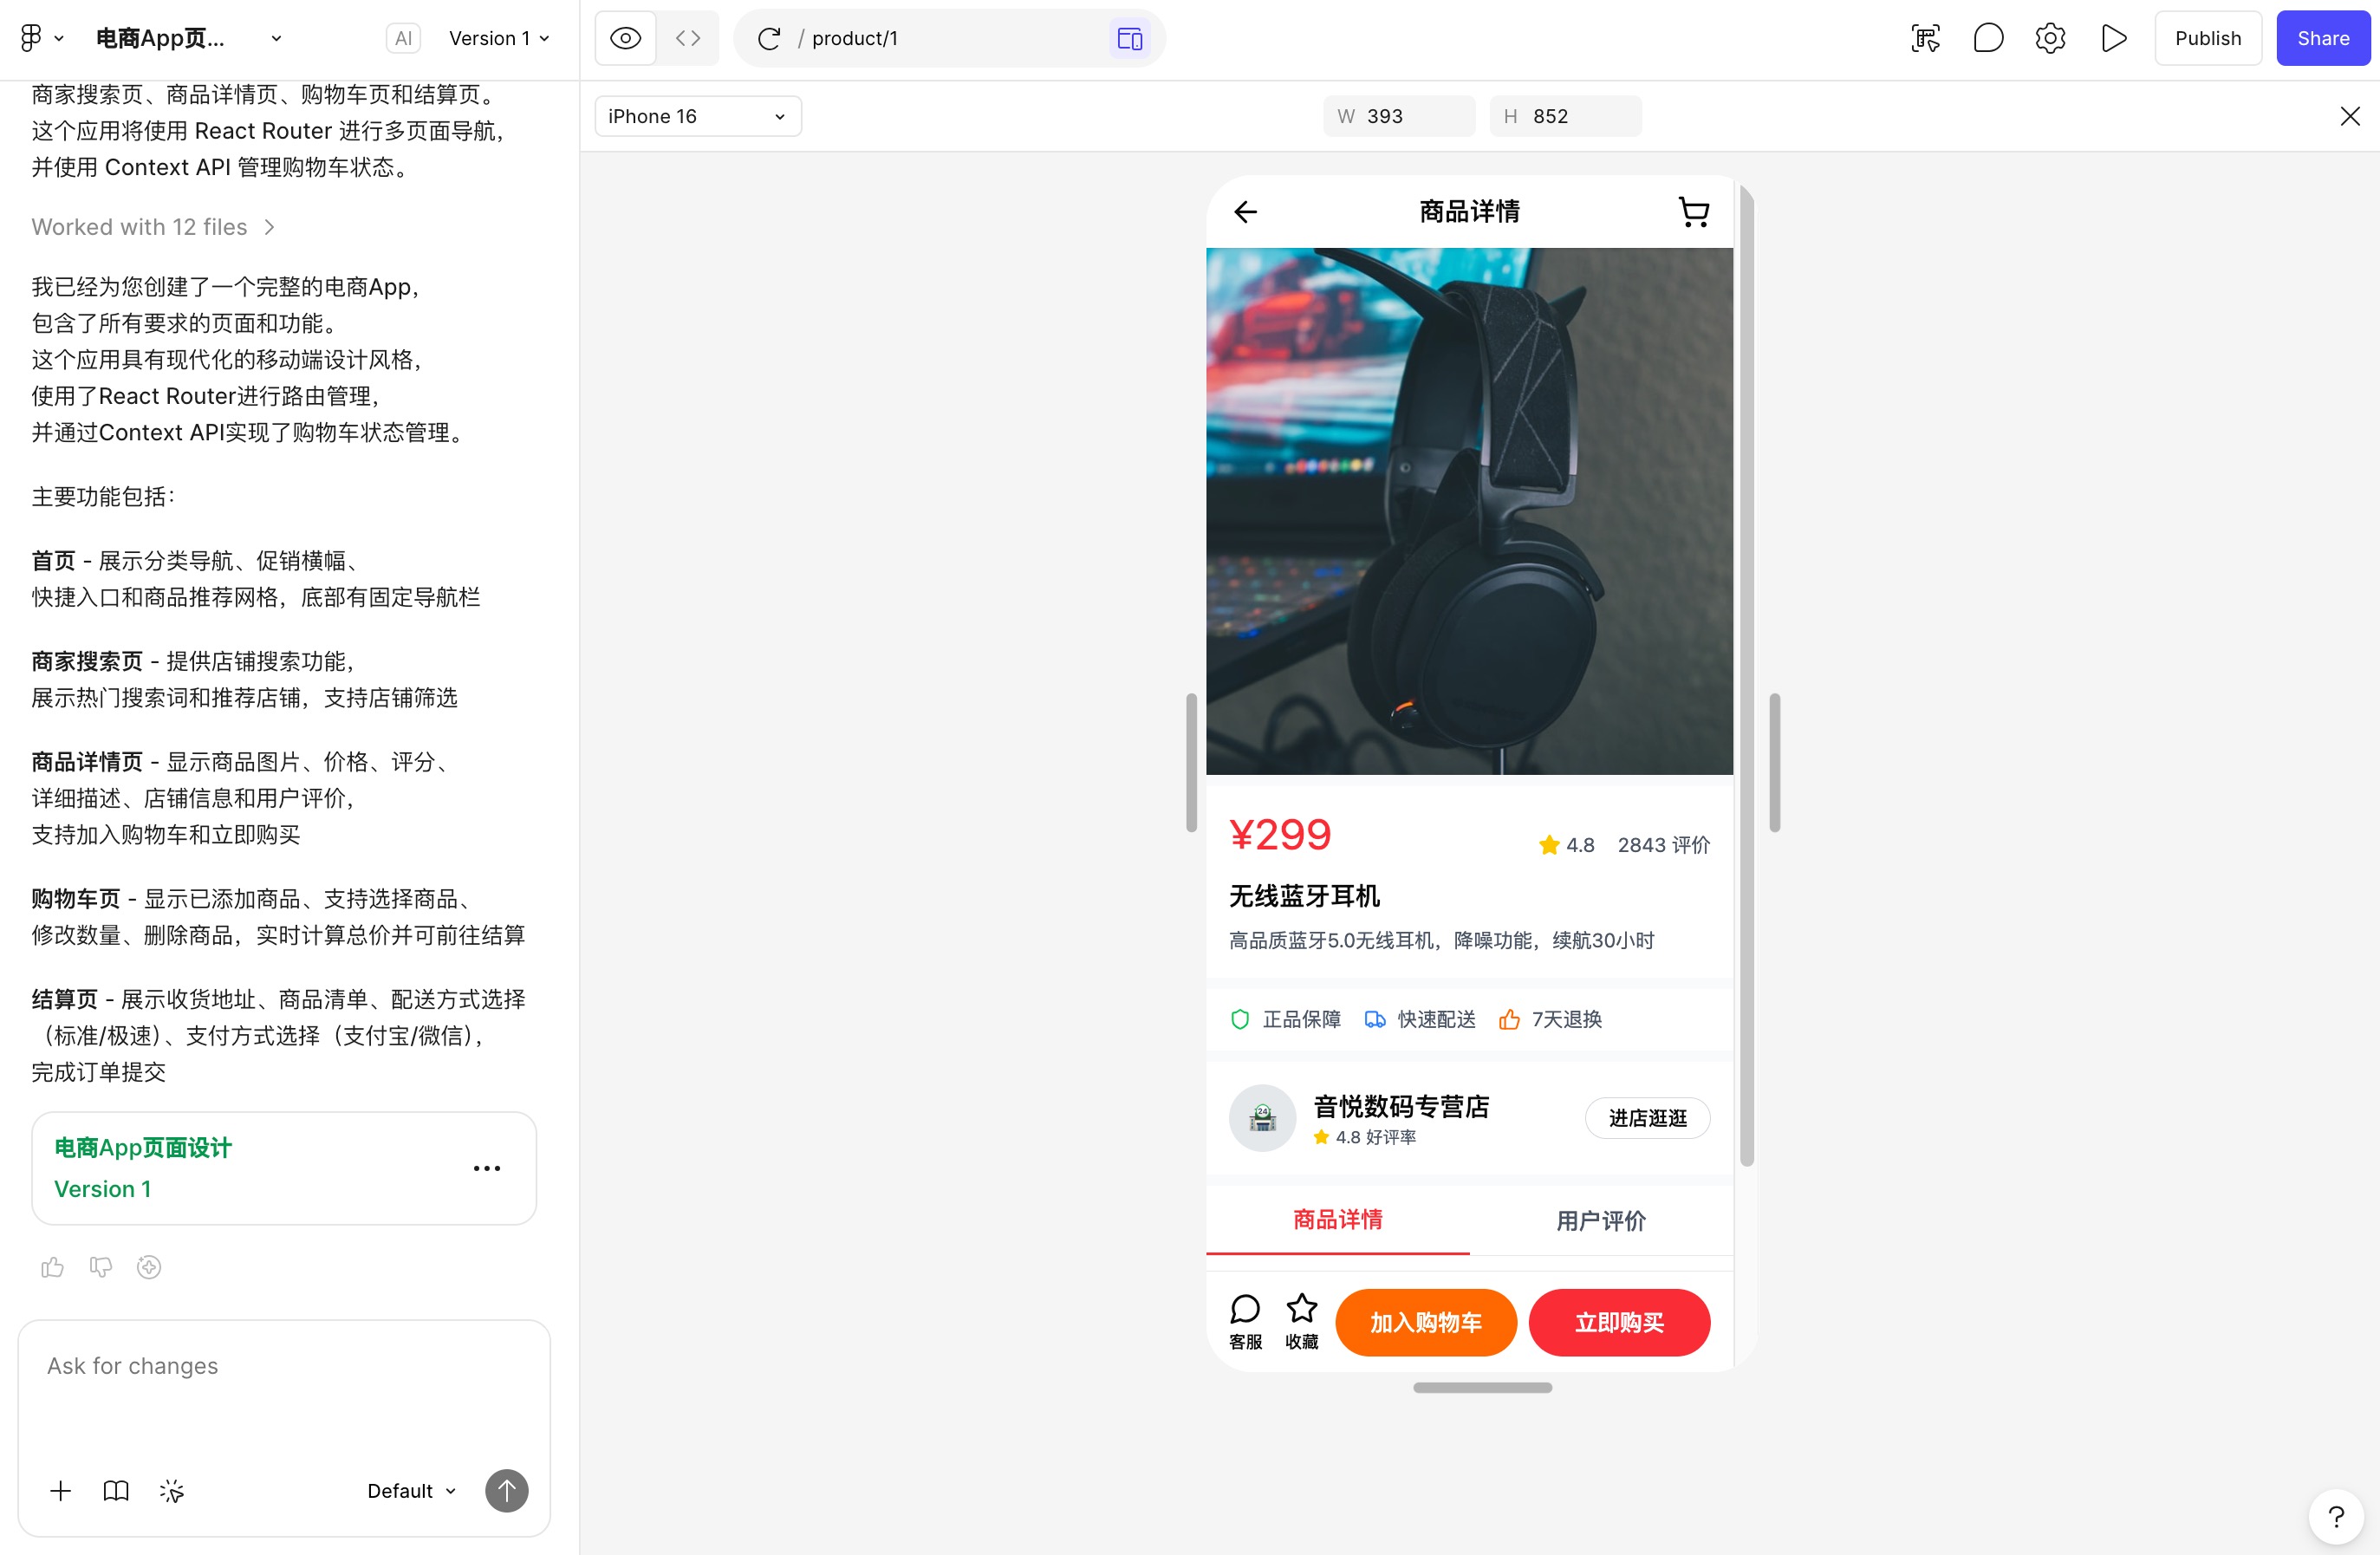The image size is (2380, 1555).
Task: Go back with arrow in 商品详情 header
Action: 1245,212
